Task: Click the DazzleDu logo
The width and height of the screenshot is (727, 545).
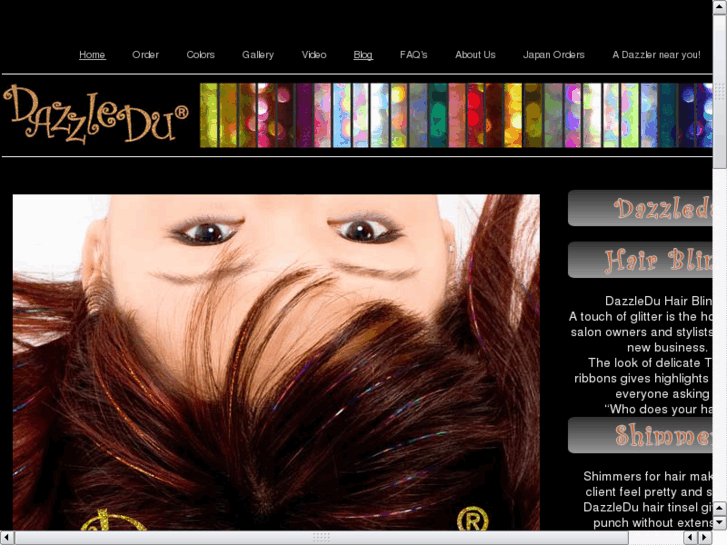Action: coord(96,115)
